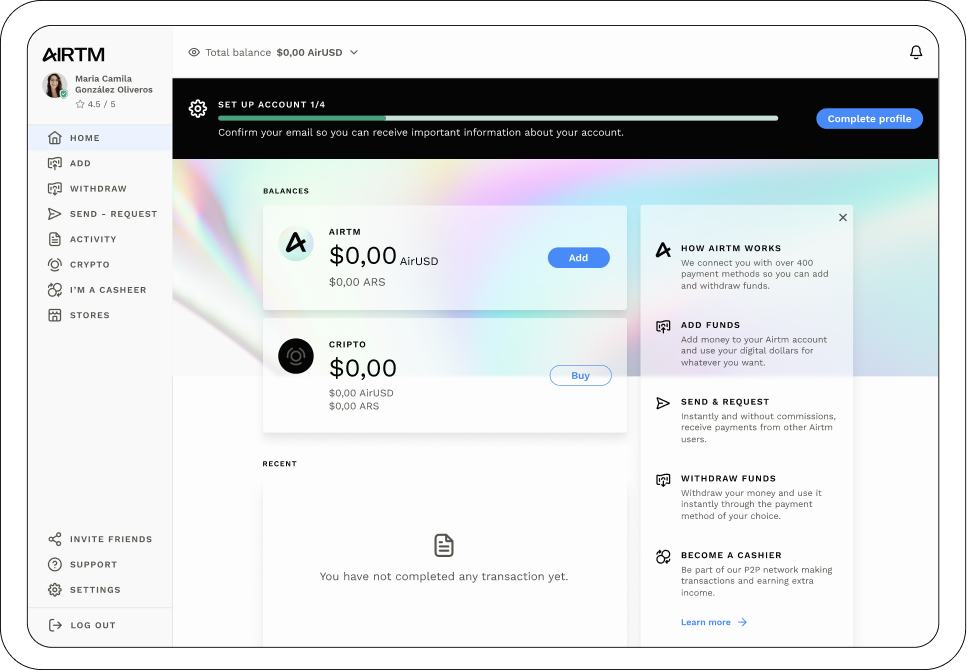967x670 pixels.
Task: Click the account setup progress bar
Action: [x=498, y=118]
